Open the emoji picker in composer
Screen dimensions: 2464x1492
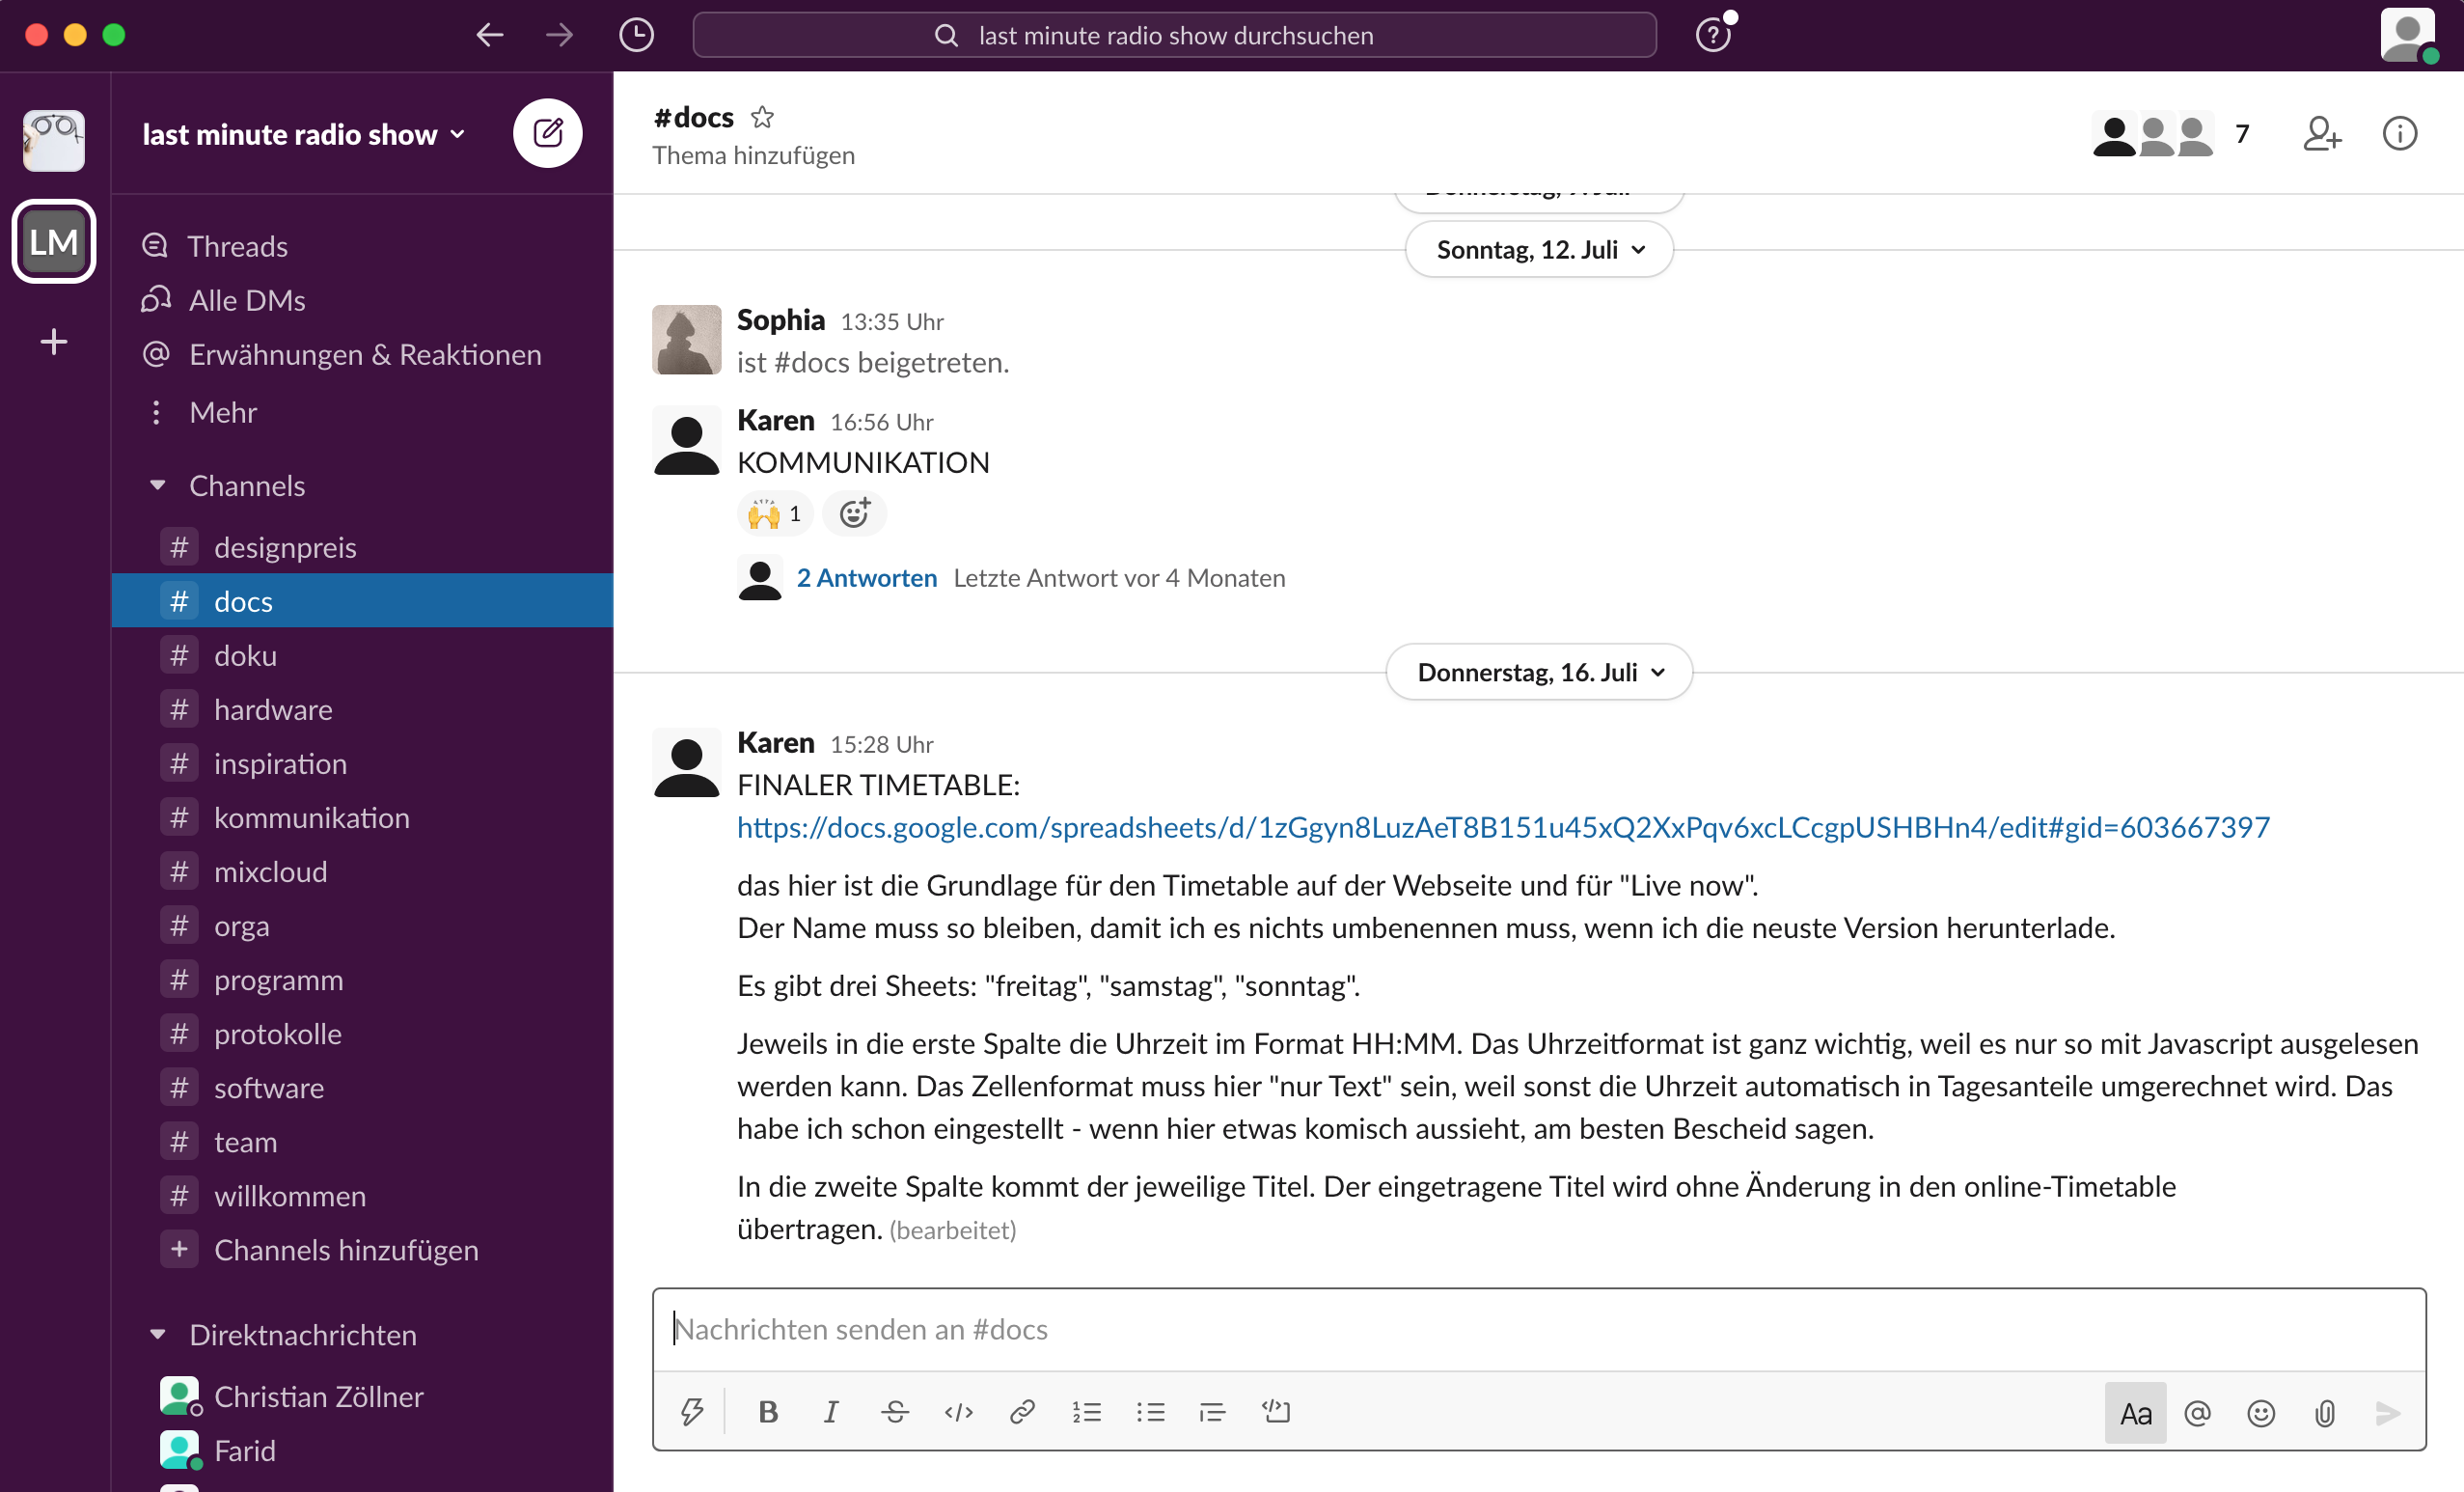(x=2260, y=1413)
